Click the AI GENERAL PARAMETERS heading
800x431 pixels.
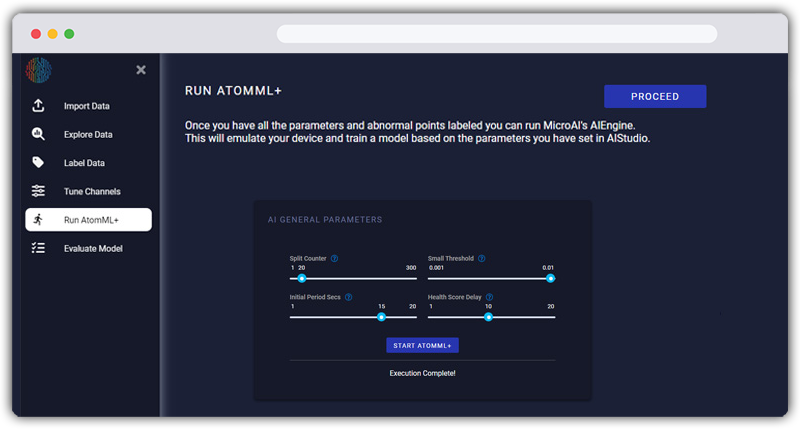[x=325, y=220]
